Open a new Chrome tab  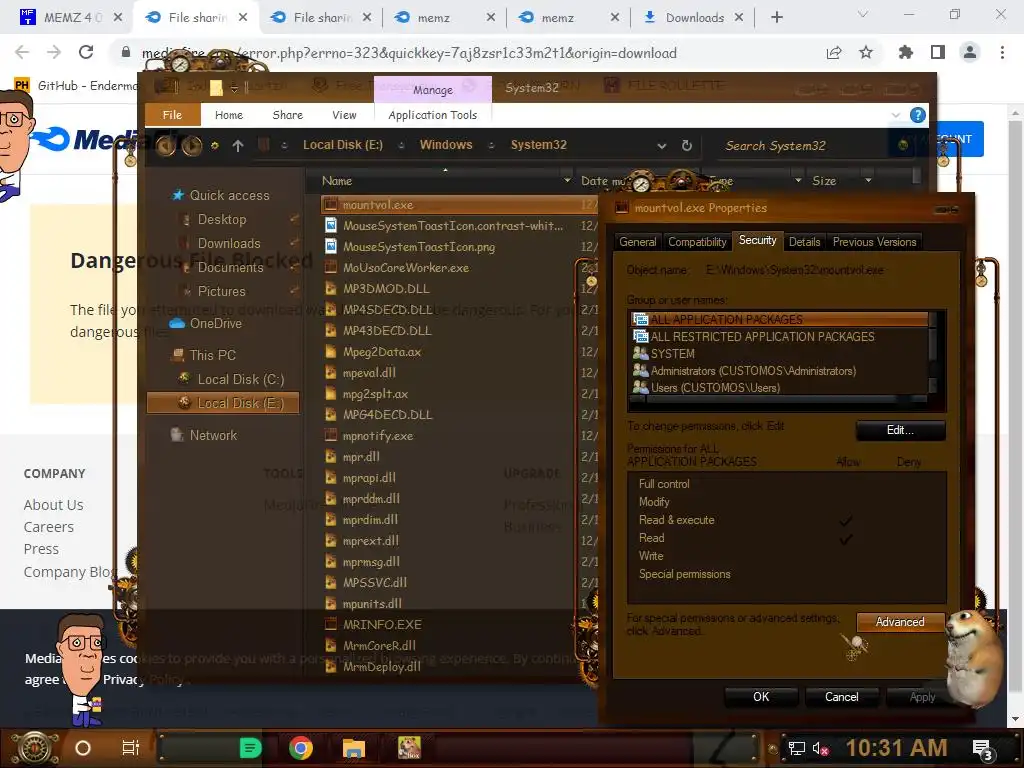tap(776, 18)
